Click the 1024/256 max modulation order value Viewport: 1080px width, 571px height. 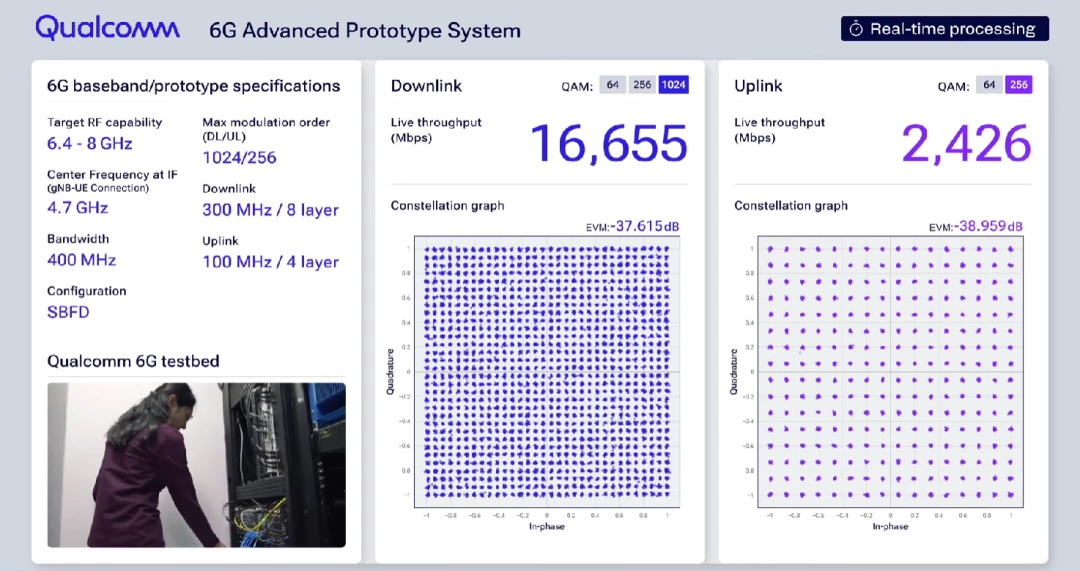239,158
